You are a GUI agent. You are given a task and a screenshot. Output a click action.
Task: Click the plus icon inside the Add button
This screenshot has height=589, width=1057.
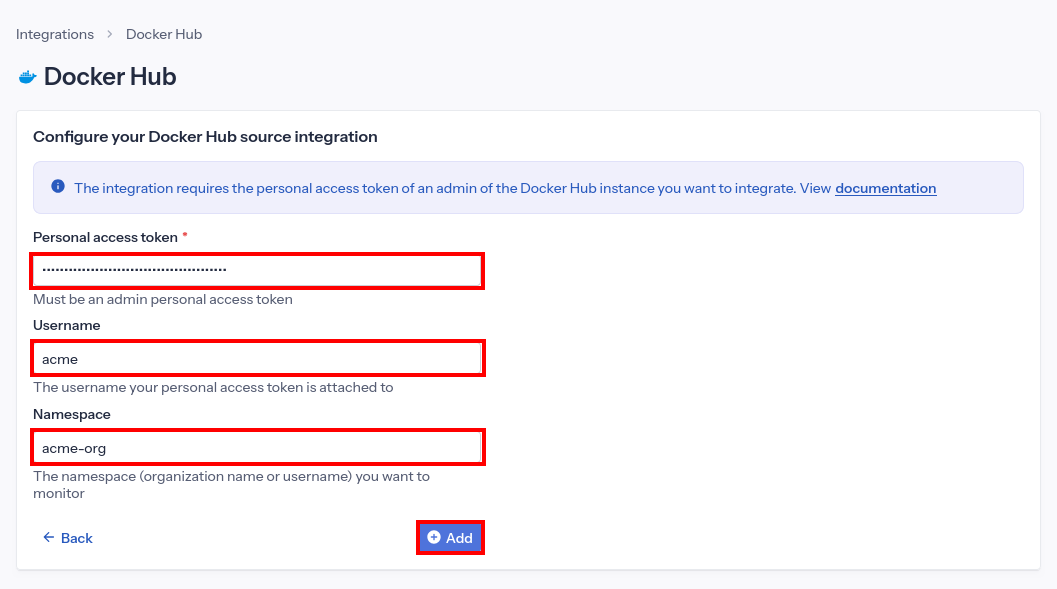click(x=434, y=537)
